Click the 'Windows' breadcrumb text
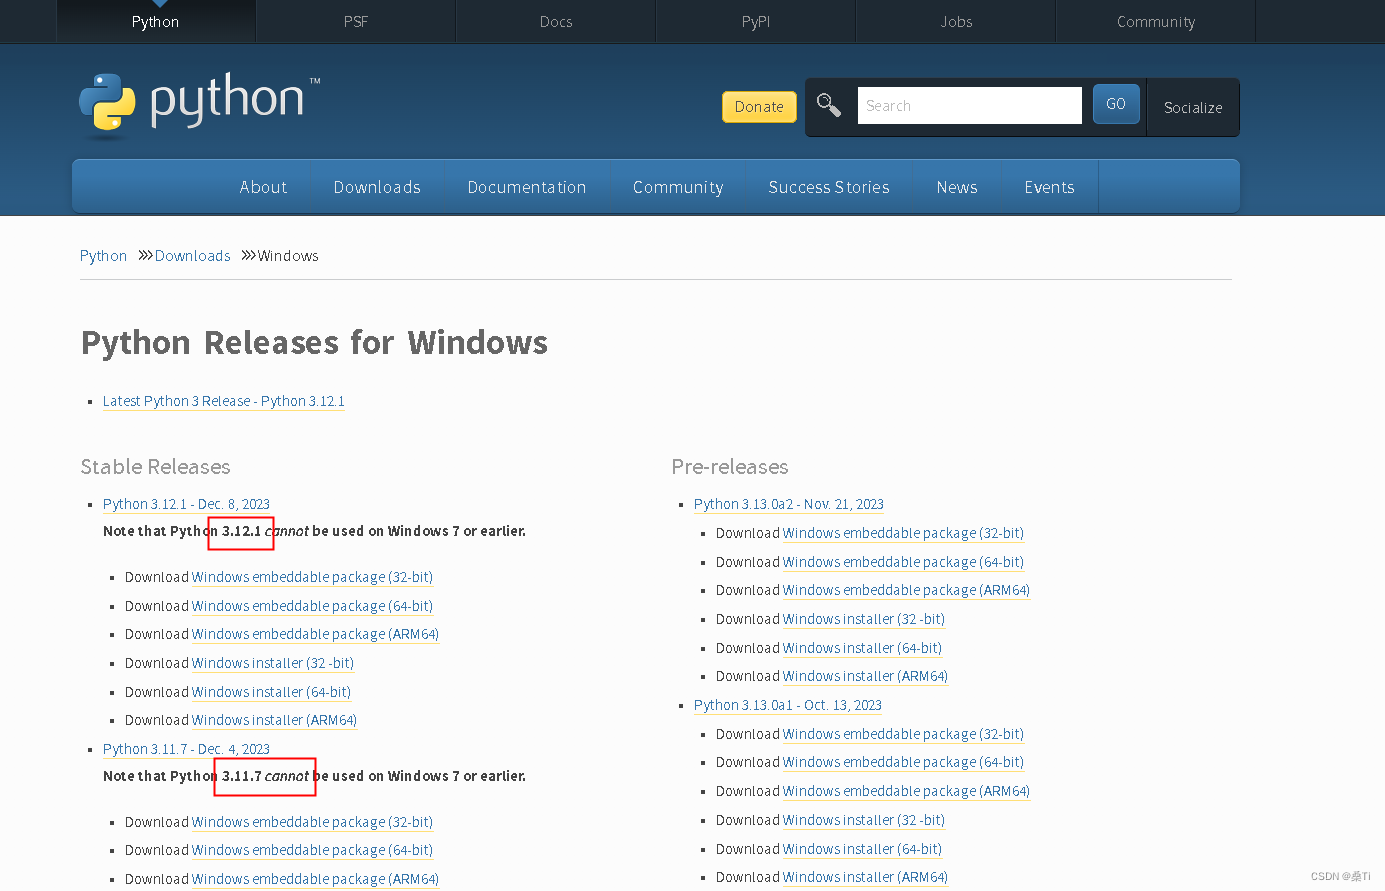Image resolution: width=1385 pixels, height=891 pixels. coord(288,256)
